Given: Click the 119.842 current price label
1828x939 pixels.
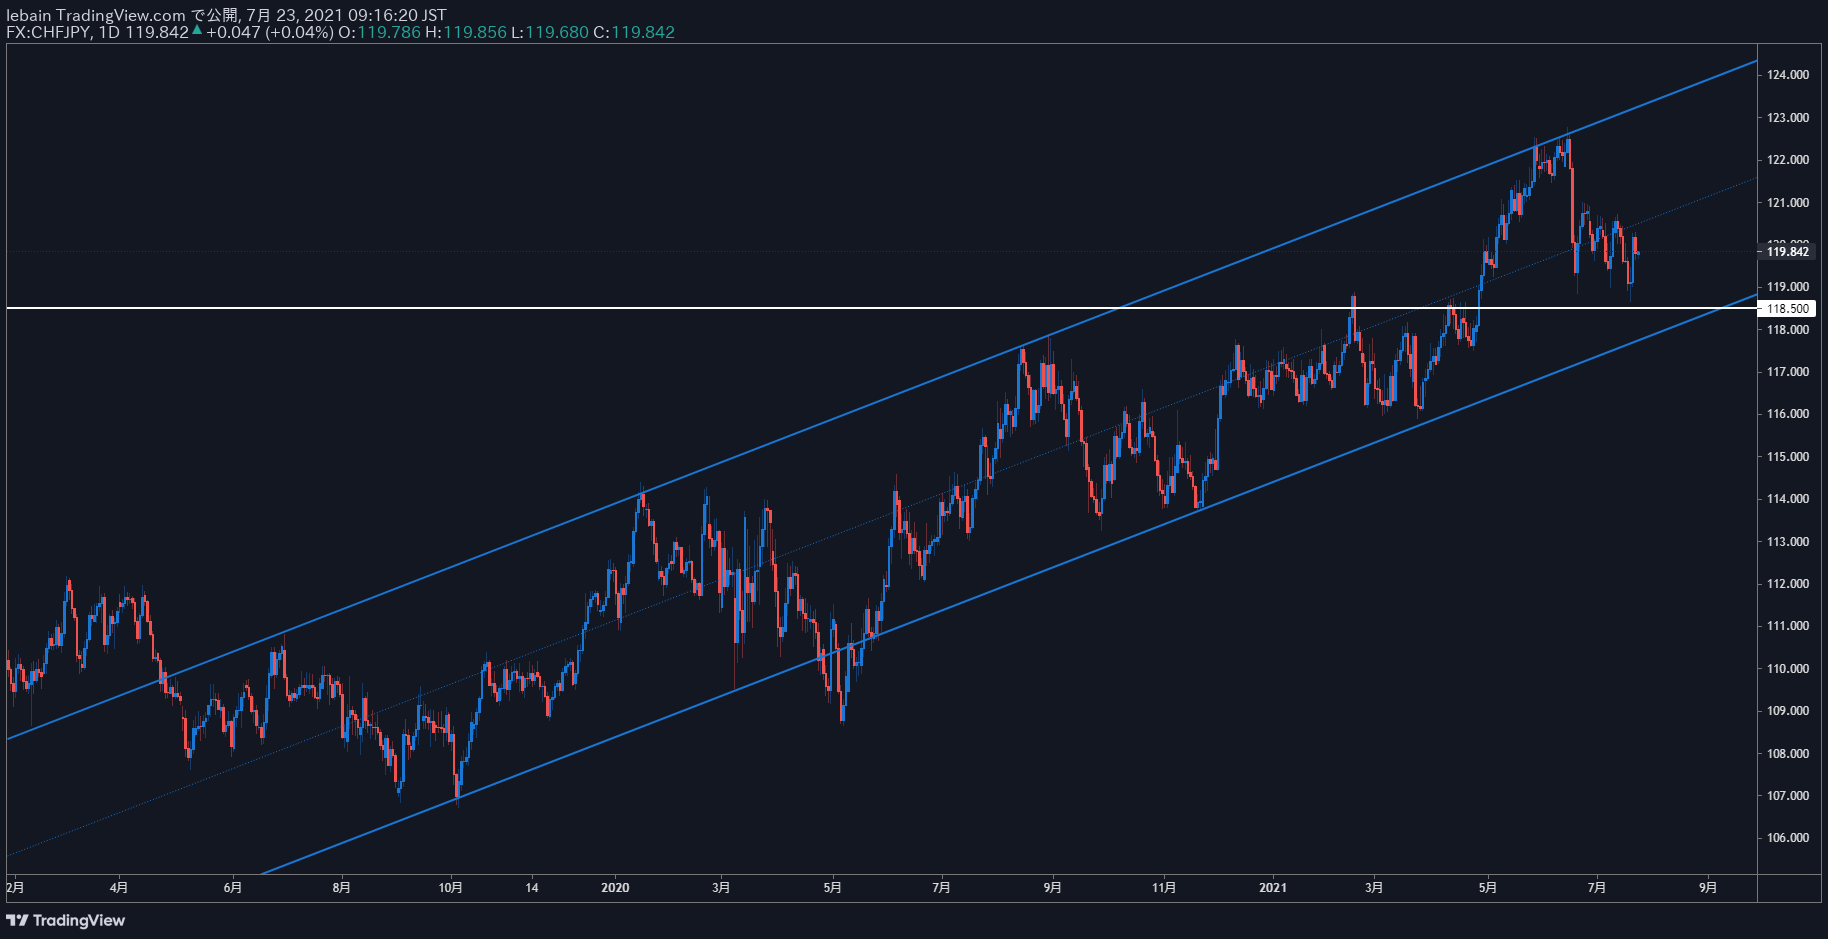Looking at the screenshot, I should pyautogui.click(x=1788, y=252).
